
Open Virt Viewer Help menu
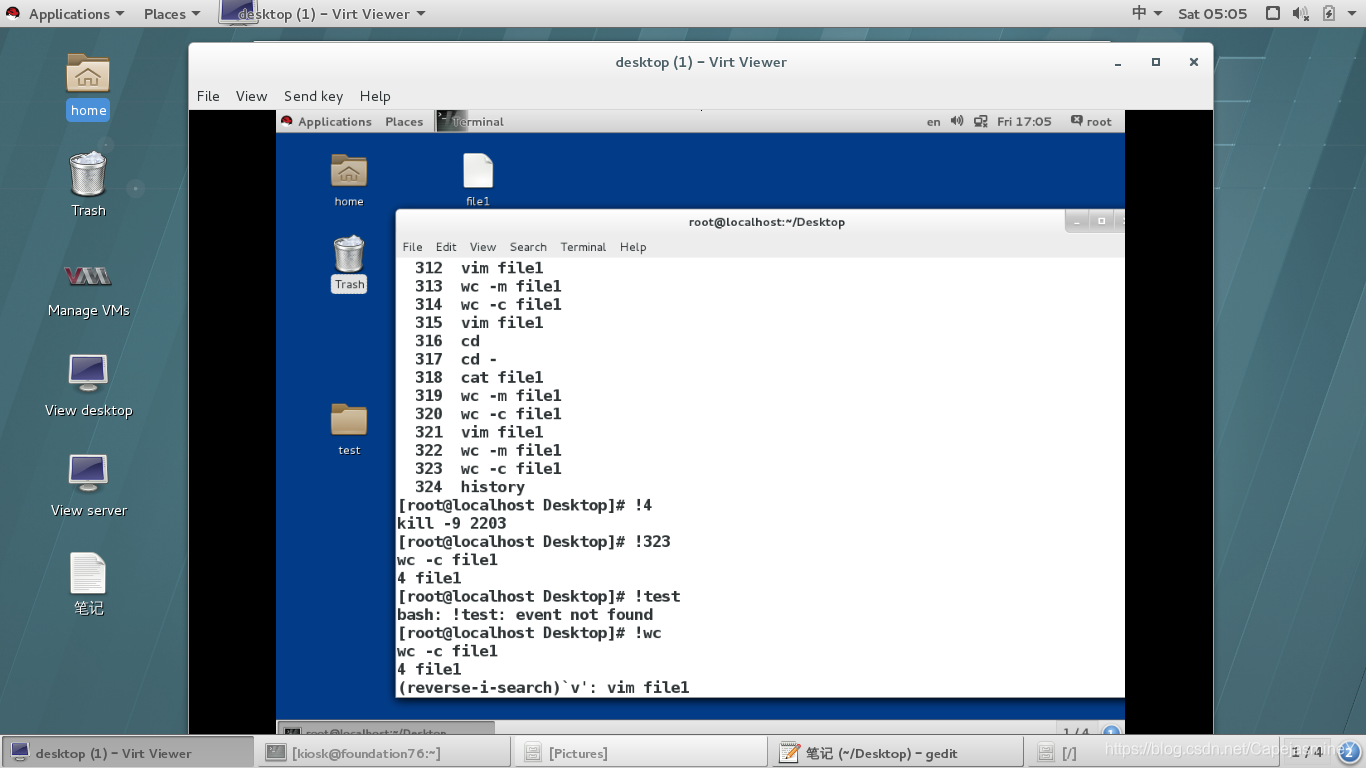tap(375, 96)
